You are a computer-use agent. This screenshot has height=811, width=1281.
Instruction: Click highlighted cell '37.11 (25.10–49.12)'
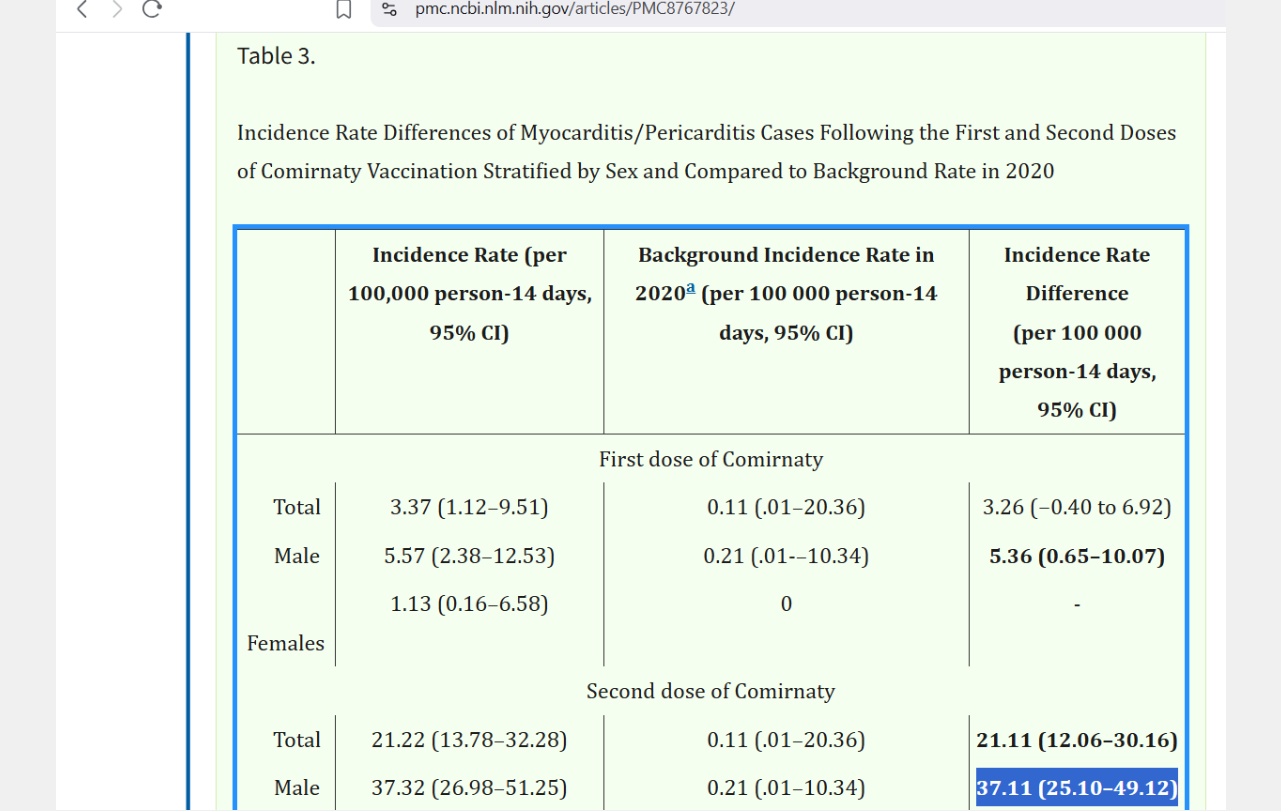1077,788
